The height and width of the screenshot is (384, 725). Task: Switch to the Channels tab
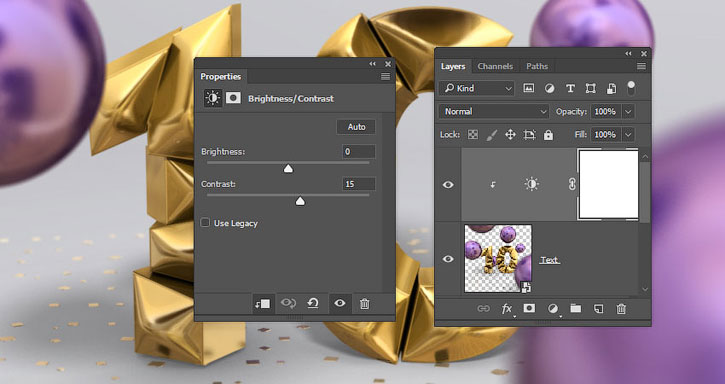point(495,67)
